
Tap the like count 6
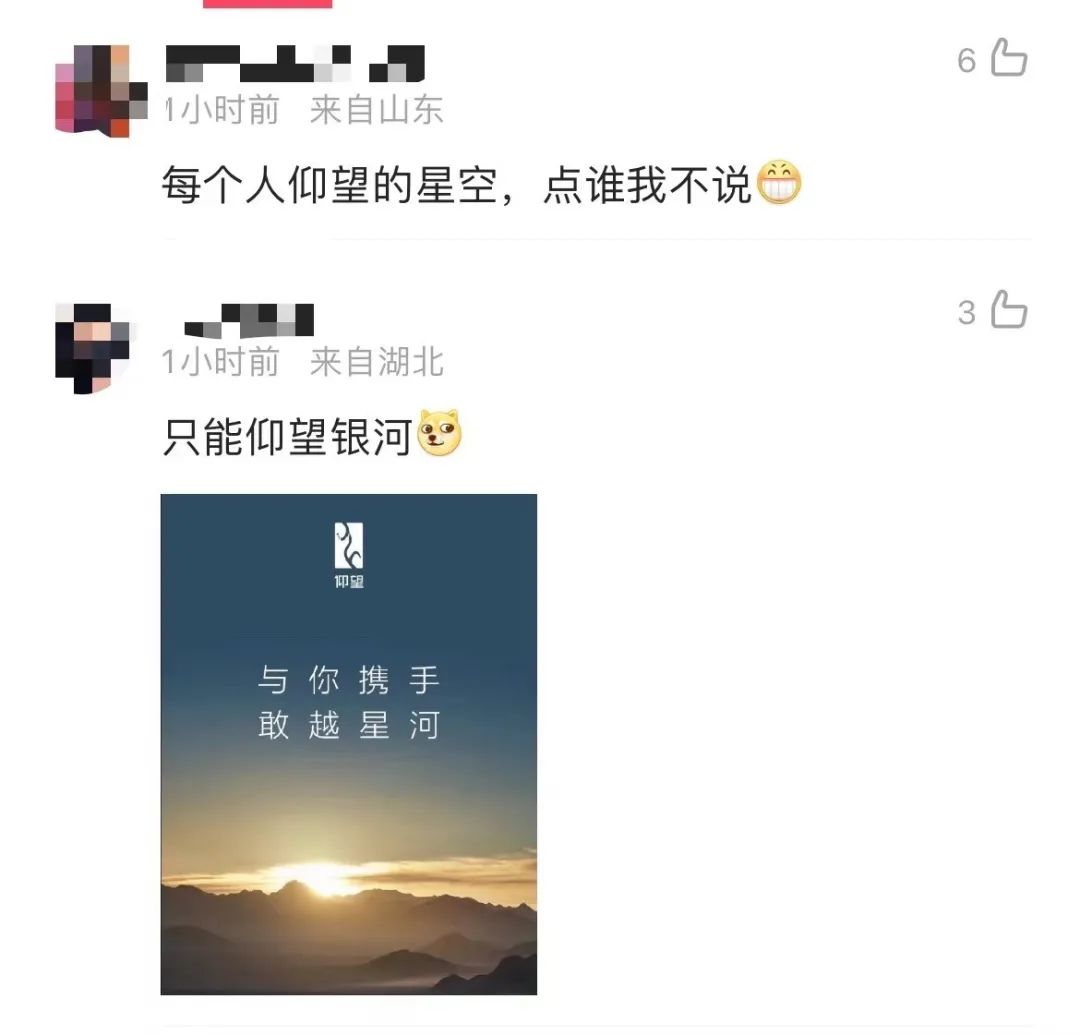(x=966, y=61)
